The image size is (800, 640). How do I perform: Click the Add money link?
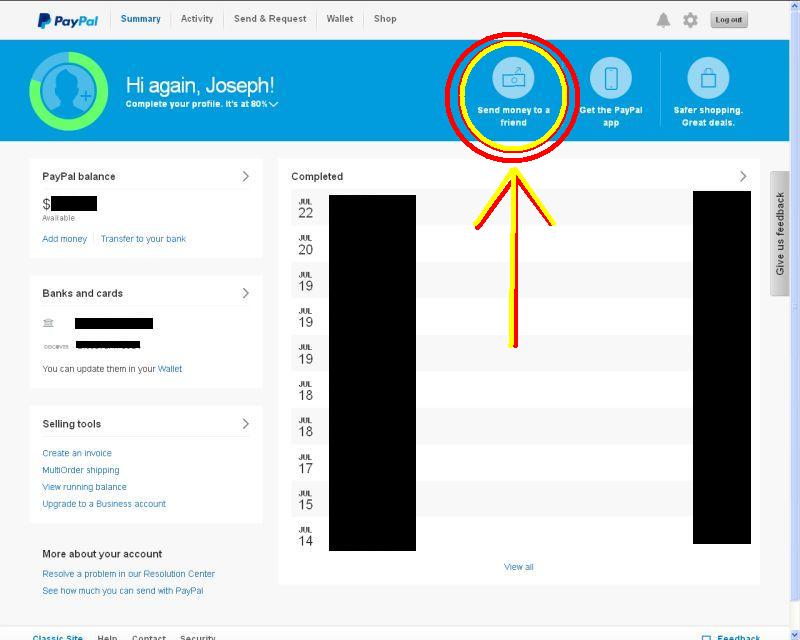pyautogui.click(x=65, y=239)
